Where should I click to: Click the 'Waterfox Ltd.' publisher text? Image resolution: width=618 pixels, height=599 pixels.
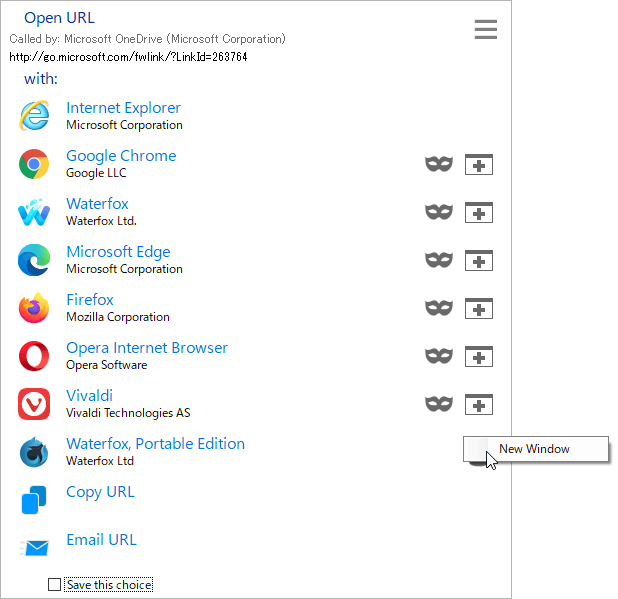[x=101, y=221]
